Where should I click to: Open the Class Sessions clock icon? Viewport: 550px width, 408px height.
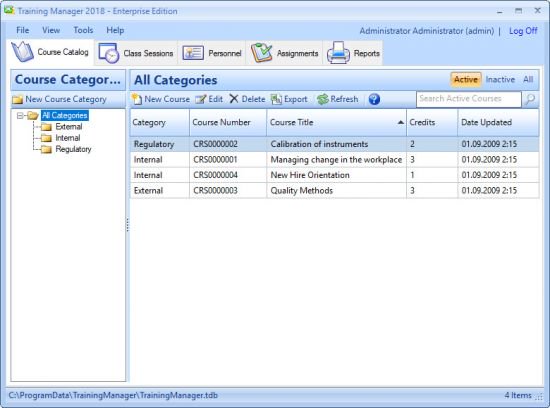click(108, 53)
